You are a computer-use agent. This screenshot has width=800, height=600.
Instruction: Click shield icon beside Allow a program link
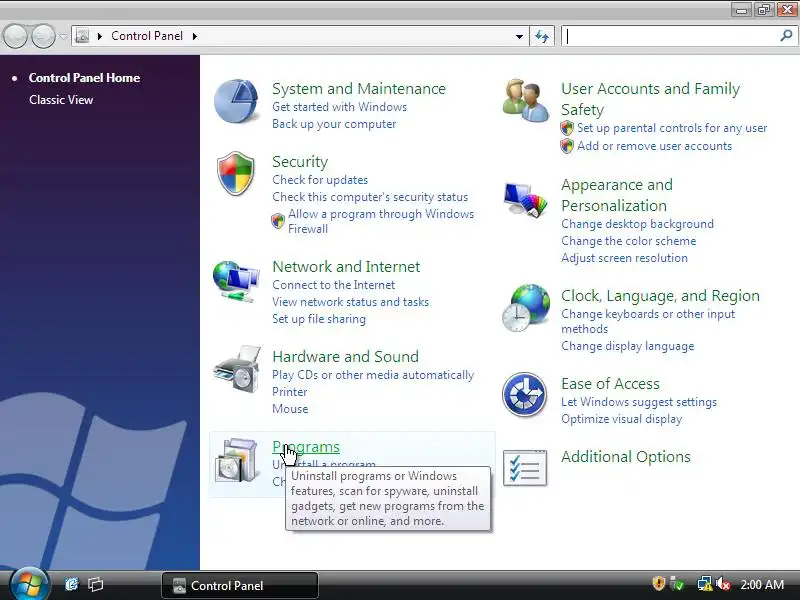(278, 221)
